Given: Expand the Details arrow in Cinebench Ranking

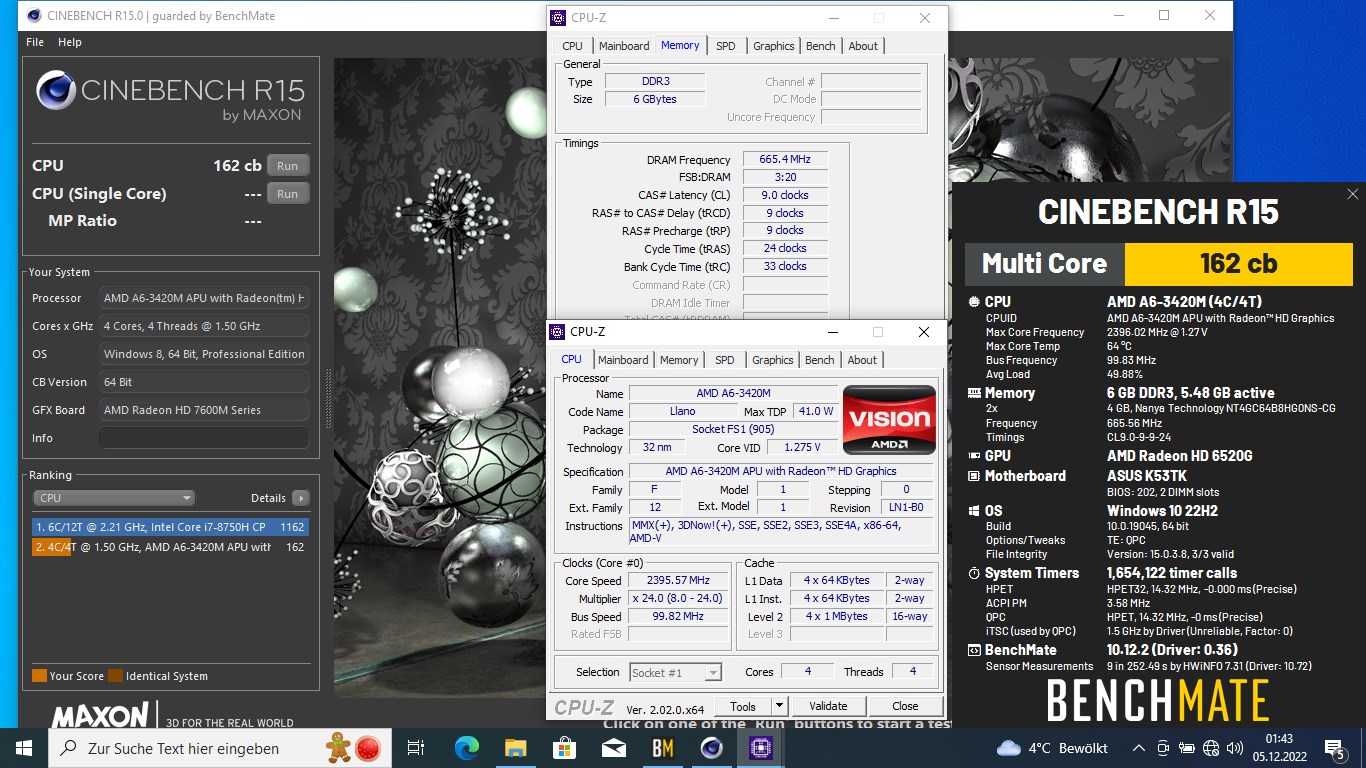Looking at the screenshot, I should [301, 498].
